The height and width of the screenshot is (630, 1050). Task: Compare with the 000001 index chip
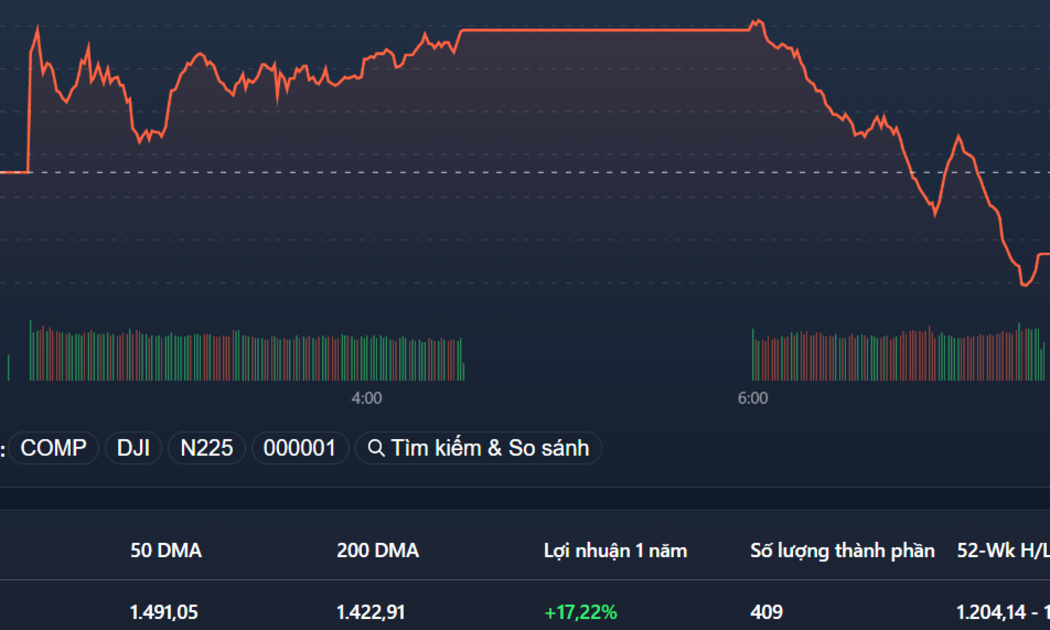pyautogui.click(x=299, y=448)
